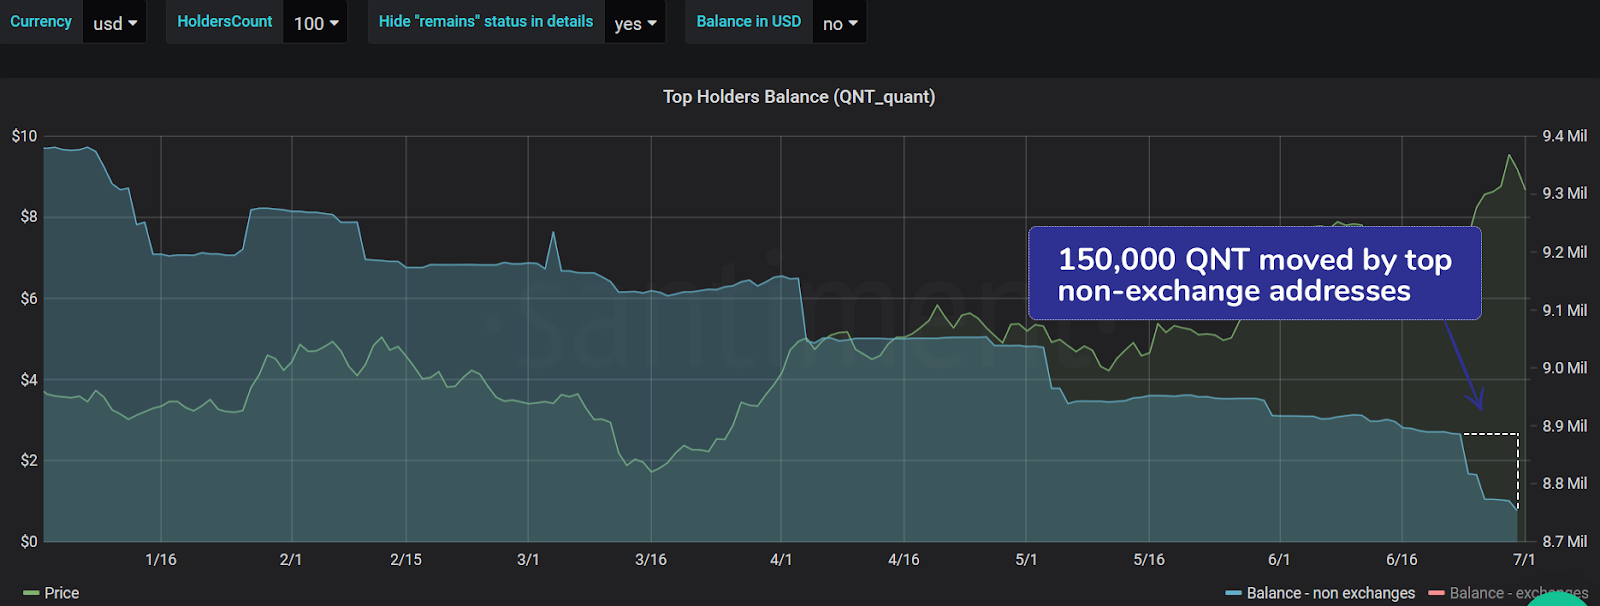Viewport: 1600px width, 606px height.
Task: Click the $6 left axis label
Action: pos(29,299)
